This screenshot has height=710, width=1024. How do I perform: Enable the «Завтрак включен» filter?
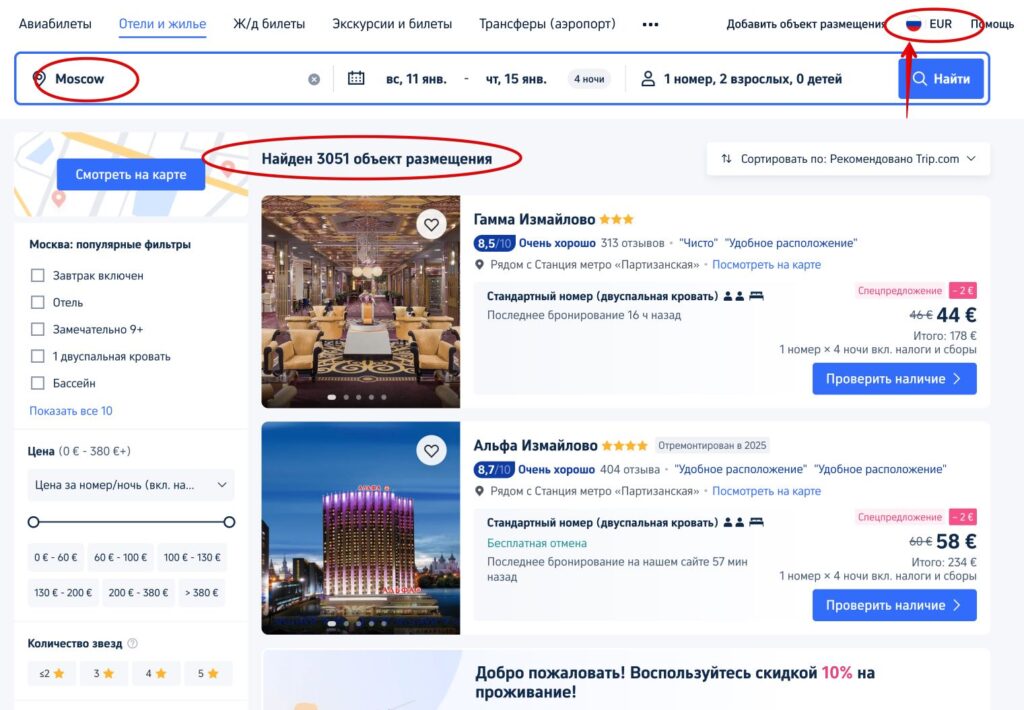[37, 273]
